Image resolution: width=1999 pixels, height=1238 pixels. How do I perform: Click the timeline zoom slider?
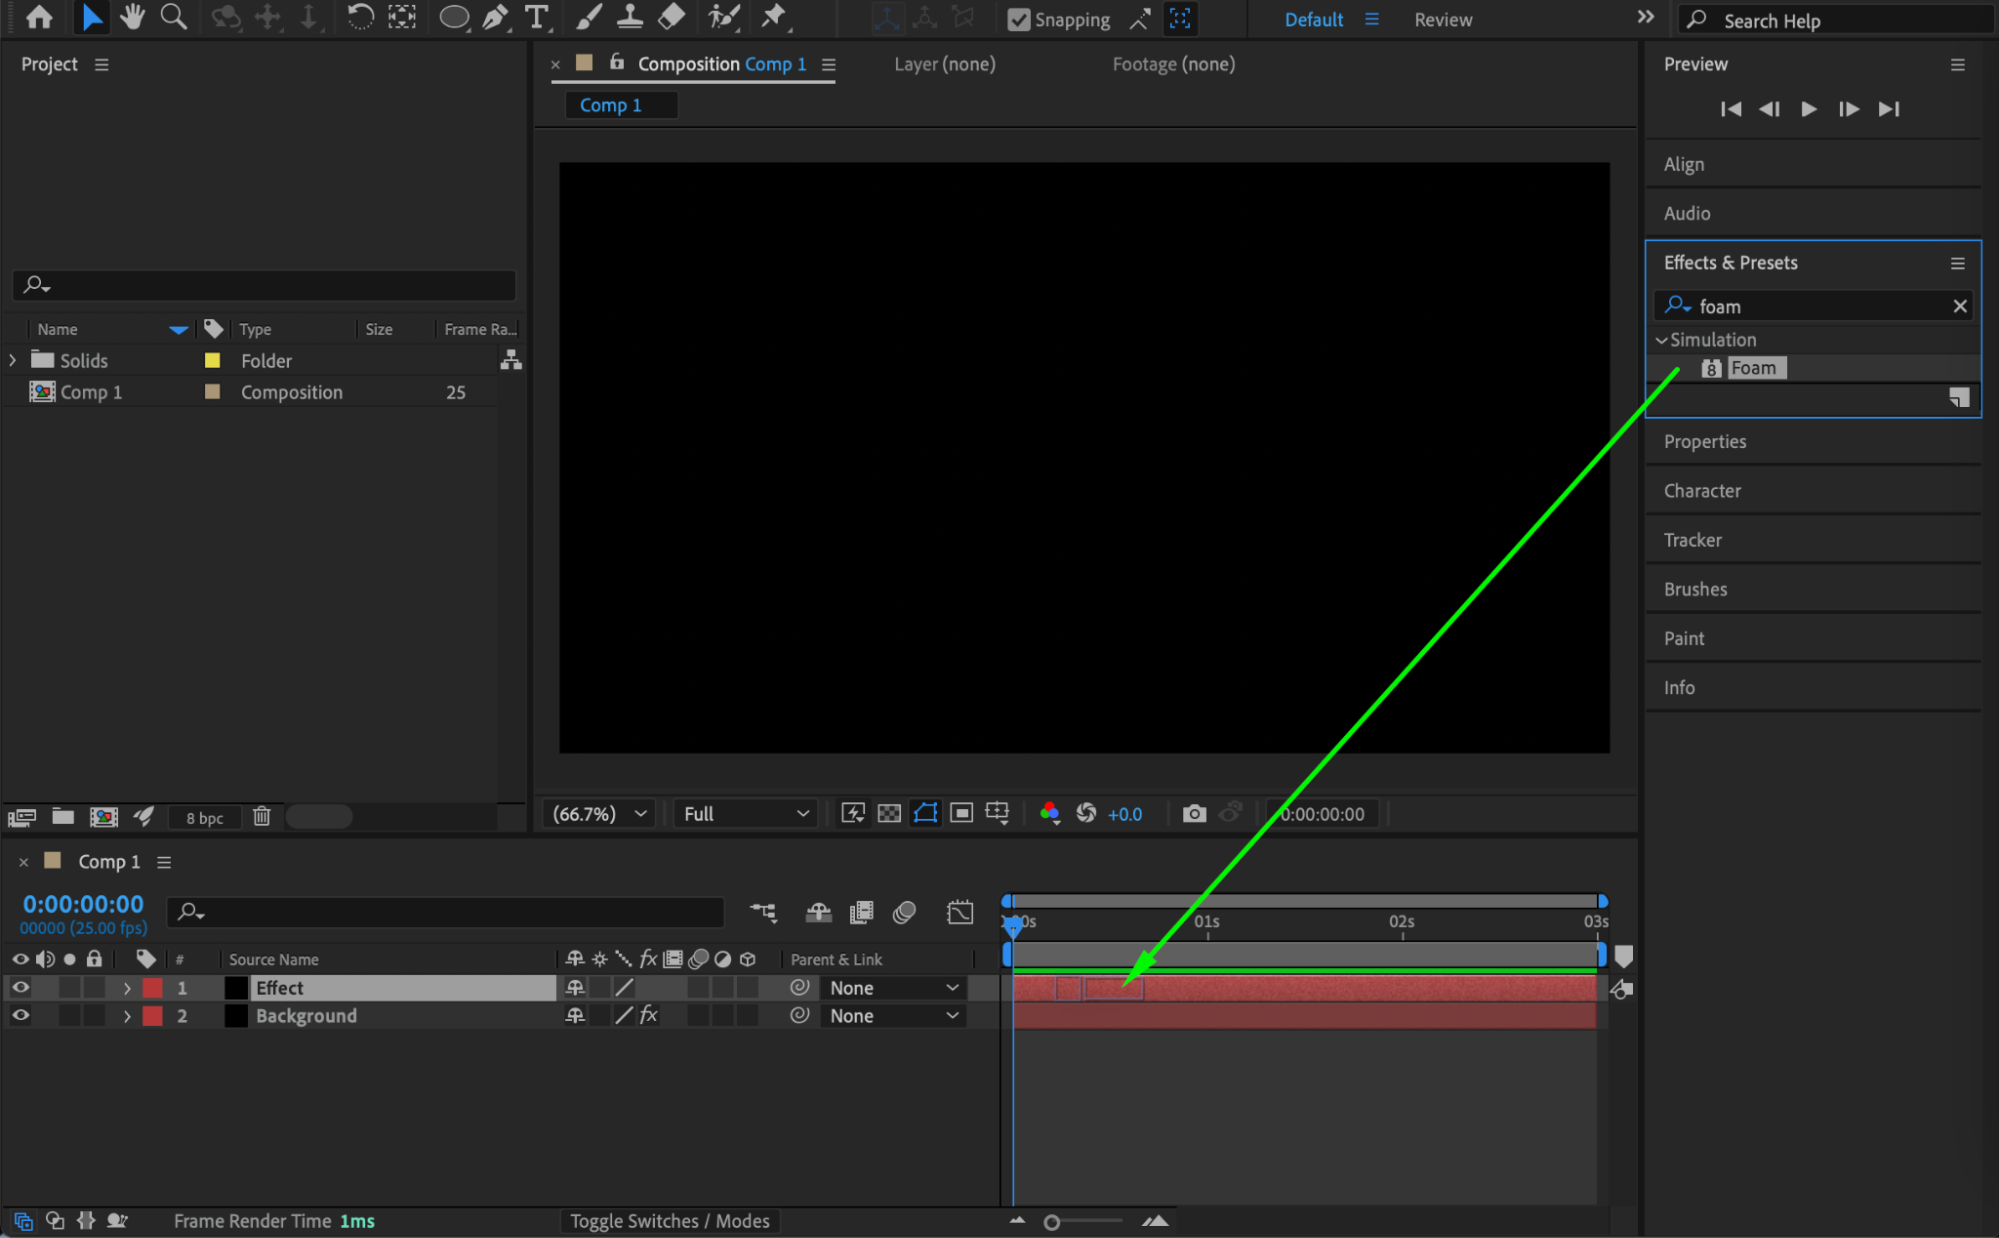click(1052, 1222)
